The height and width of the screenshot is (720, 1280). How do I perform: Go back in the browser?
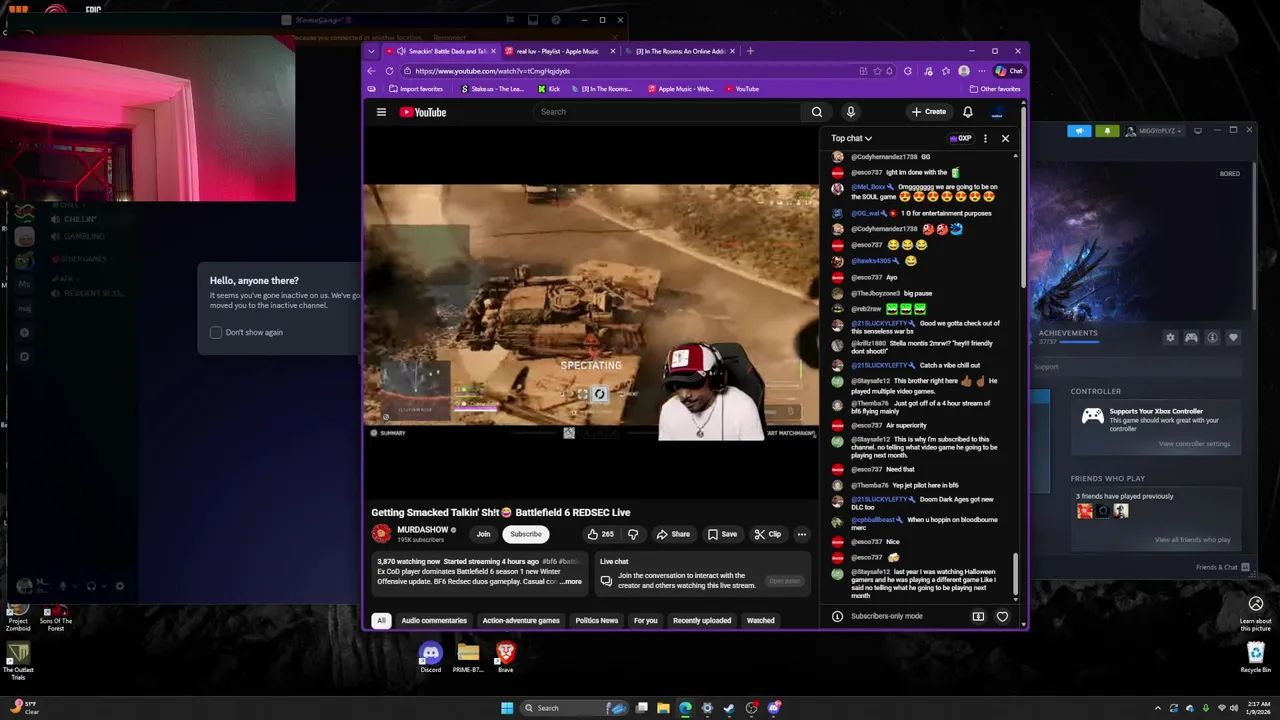[371, 71]
